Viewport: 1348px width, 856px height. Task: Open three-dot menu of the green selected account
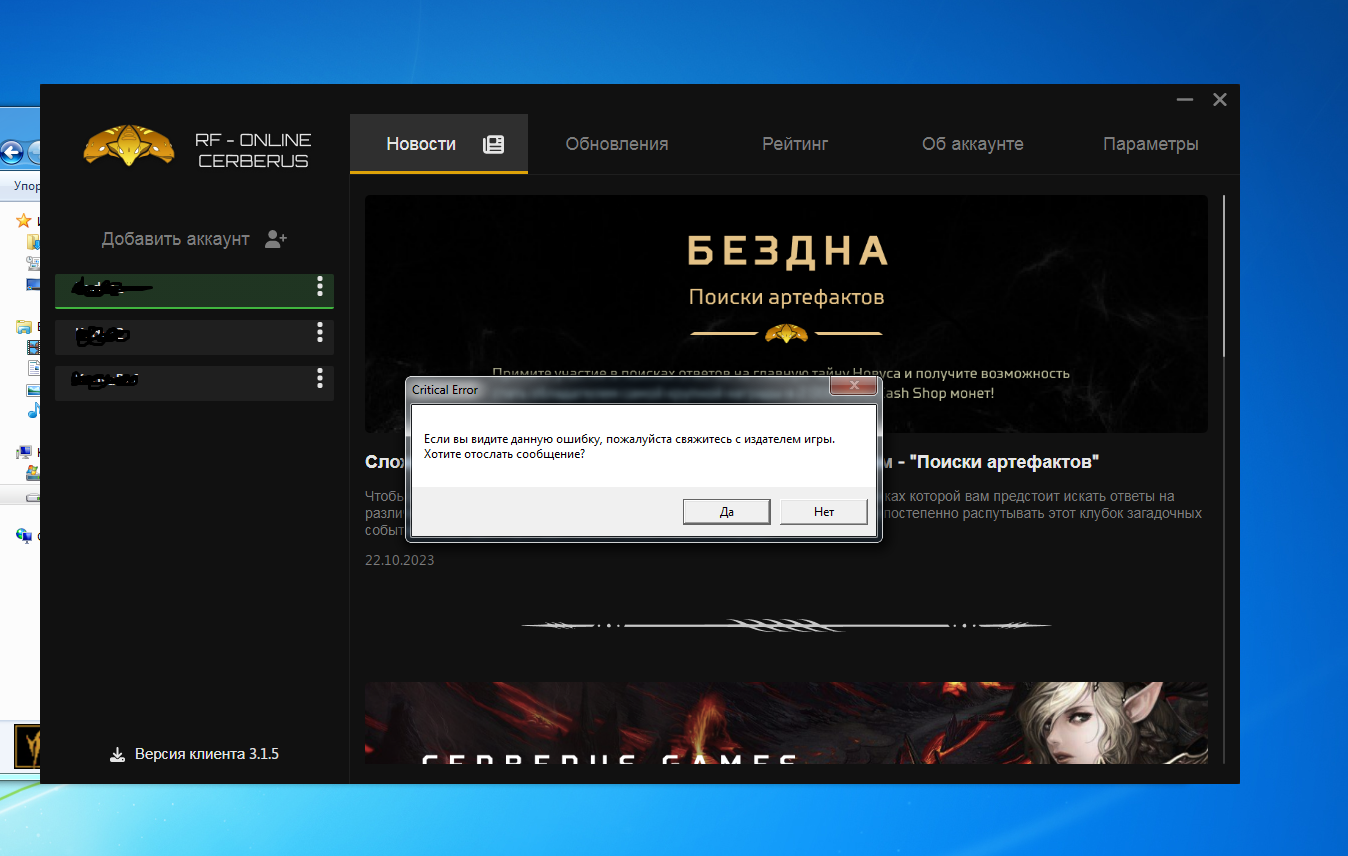click(320, 287)
